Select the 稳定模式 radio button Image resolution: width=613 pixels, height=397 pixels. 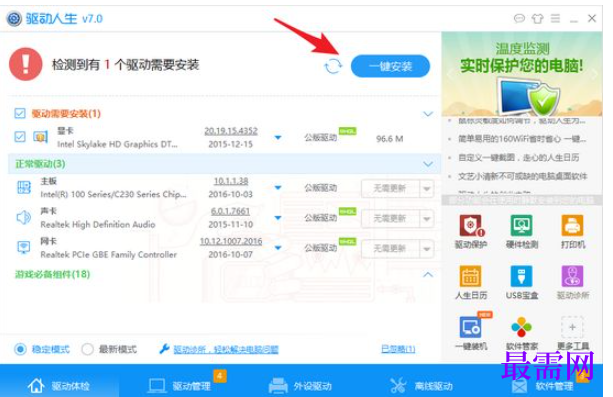[20, 349]
